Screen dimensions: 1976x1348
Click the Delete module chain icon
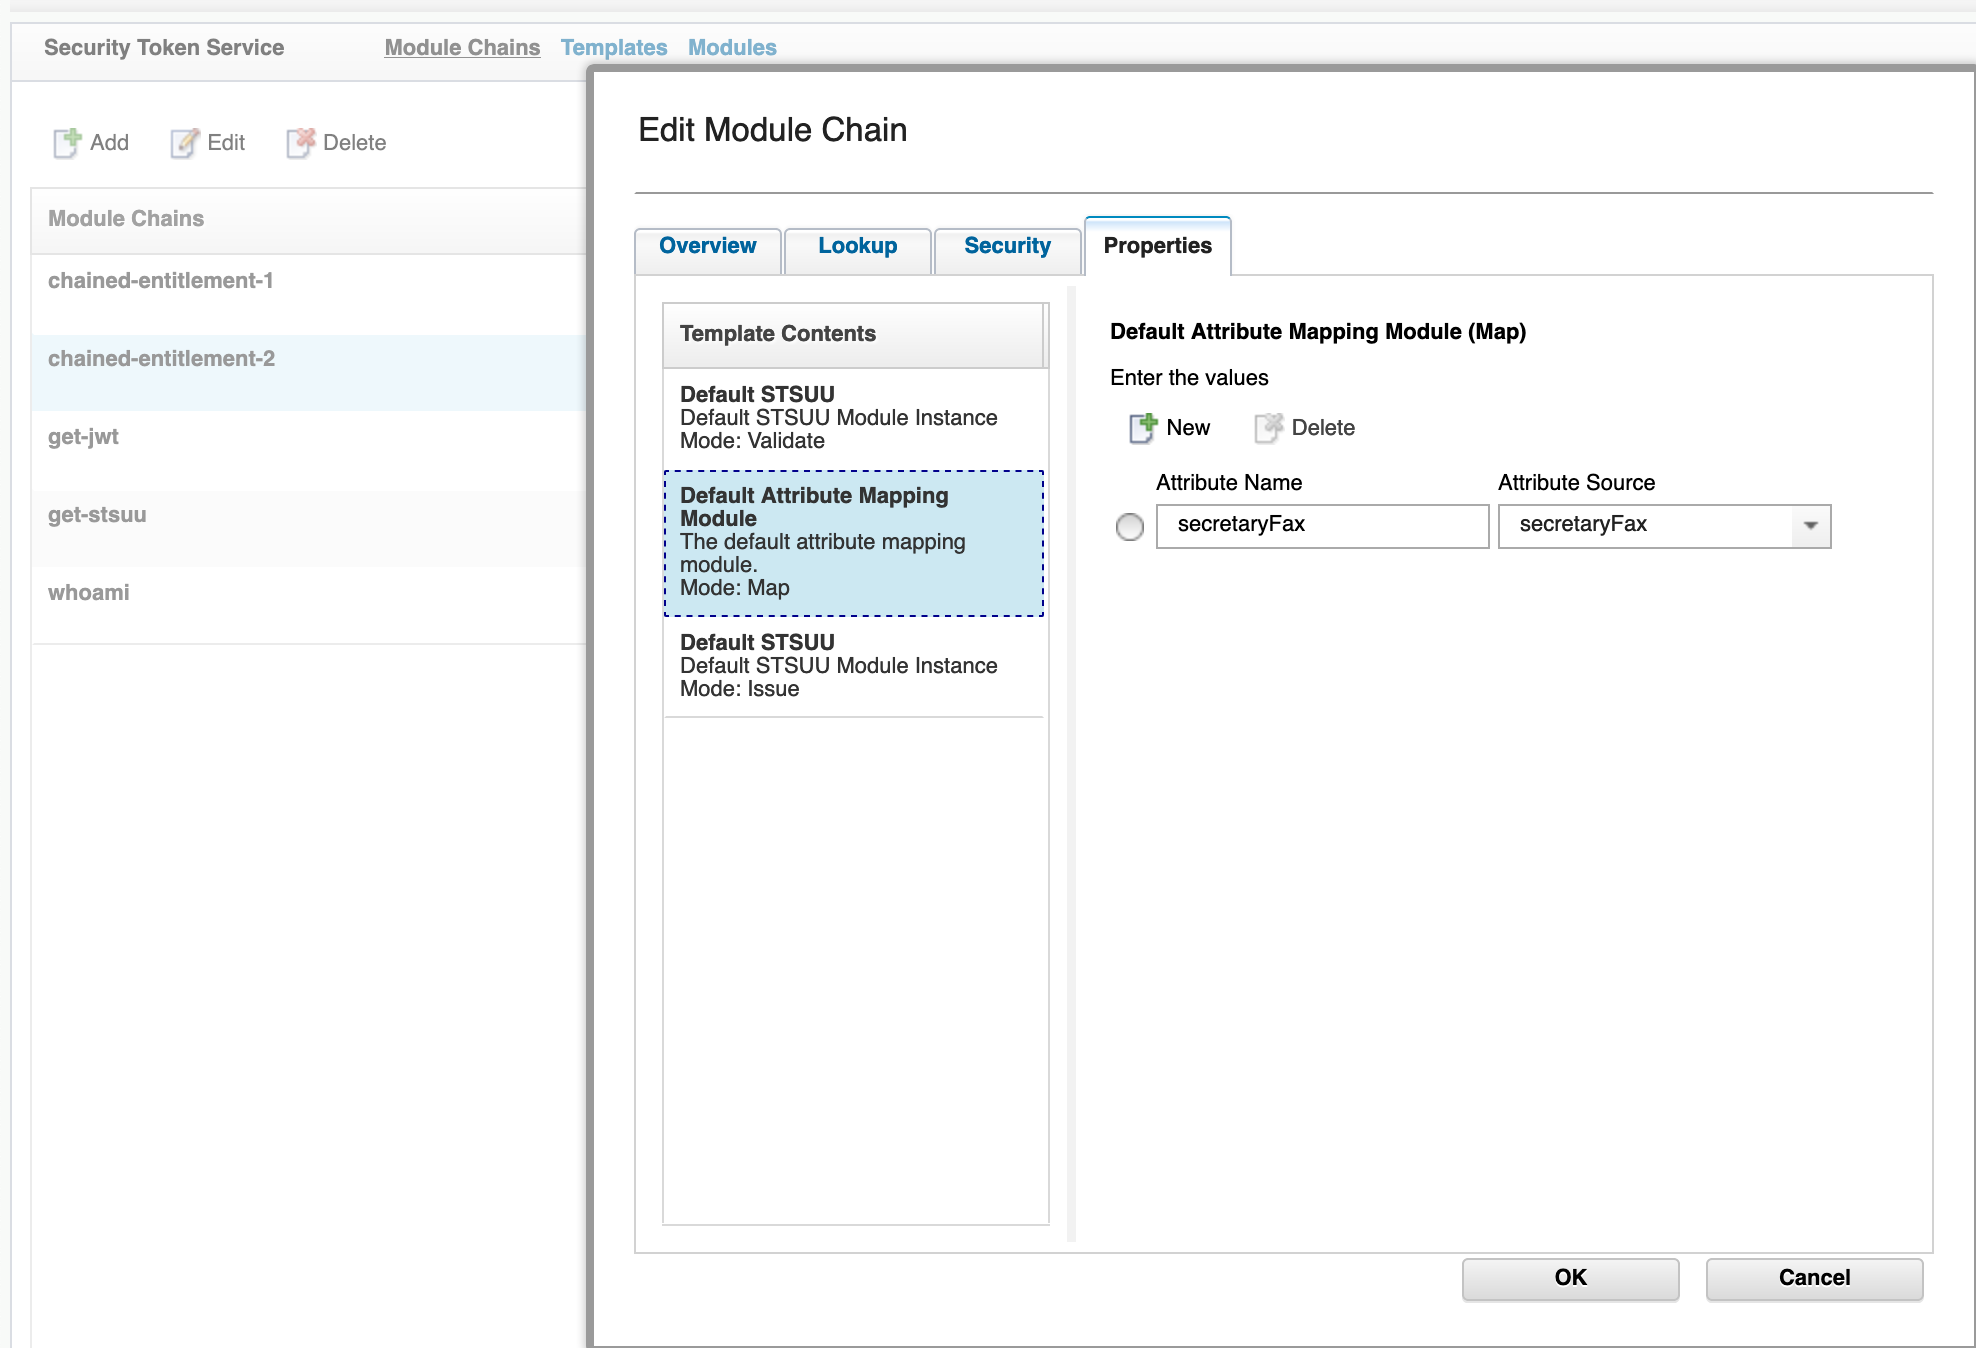point(301,143)
